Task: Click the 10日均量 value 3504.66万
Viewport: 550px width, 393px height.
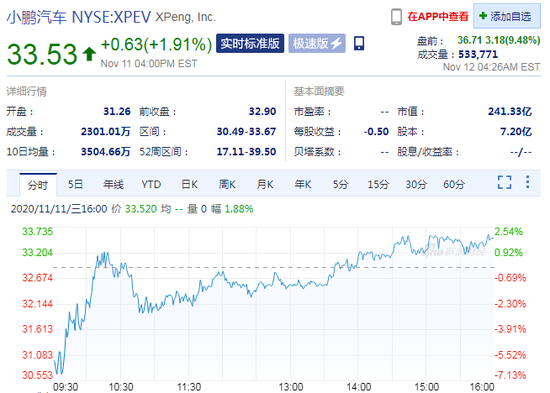Action: pos(106,152)
